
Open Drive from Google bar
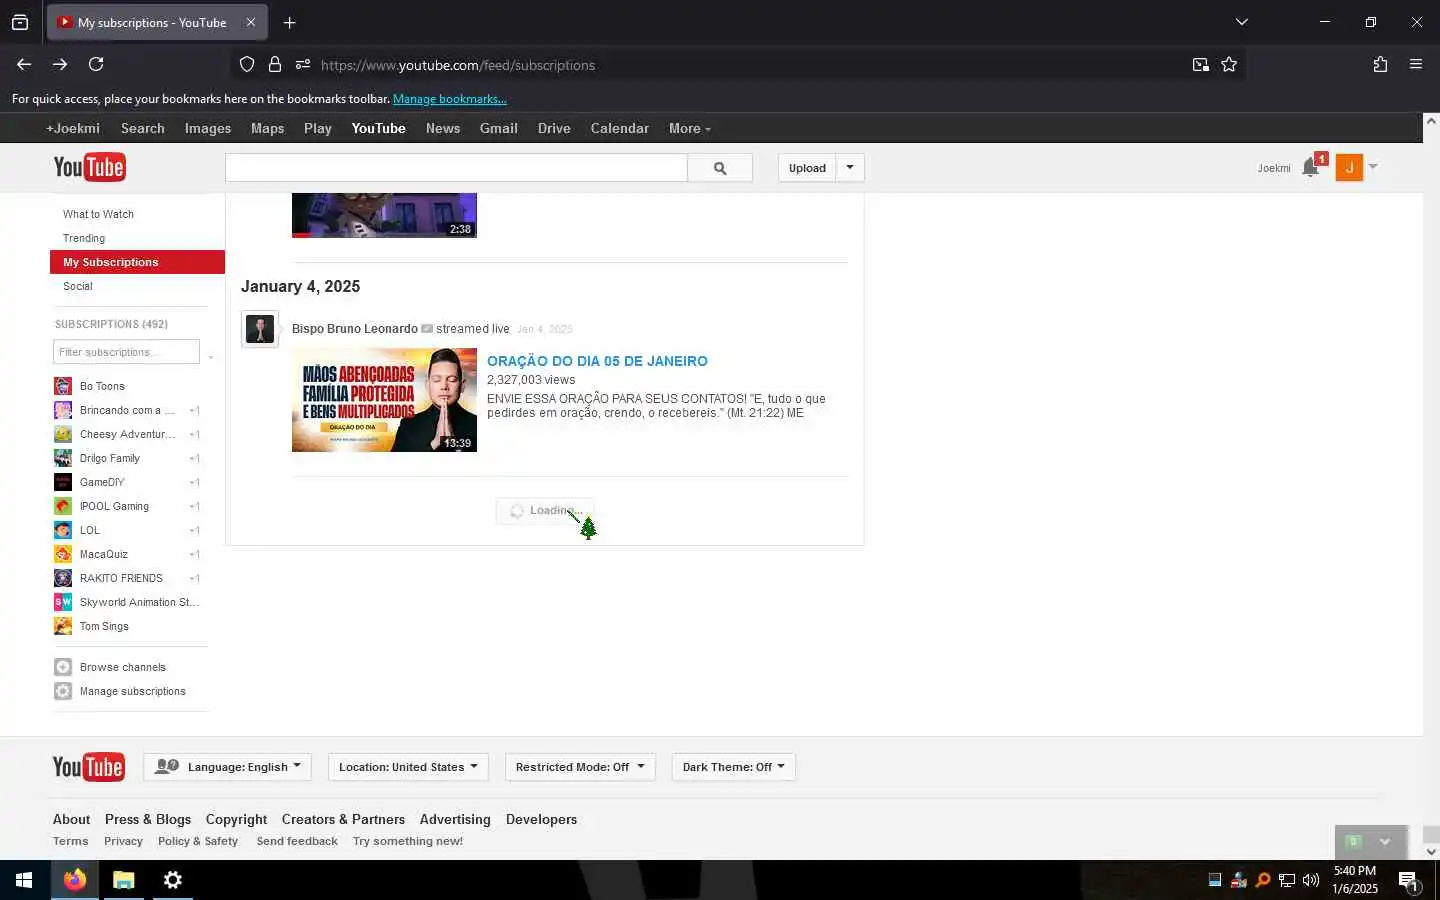(554, 128)
